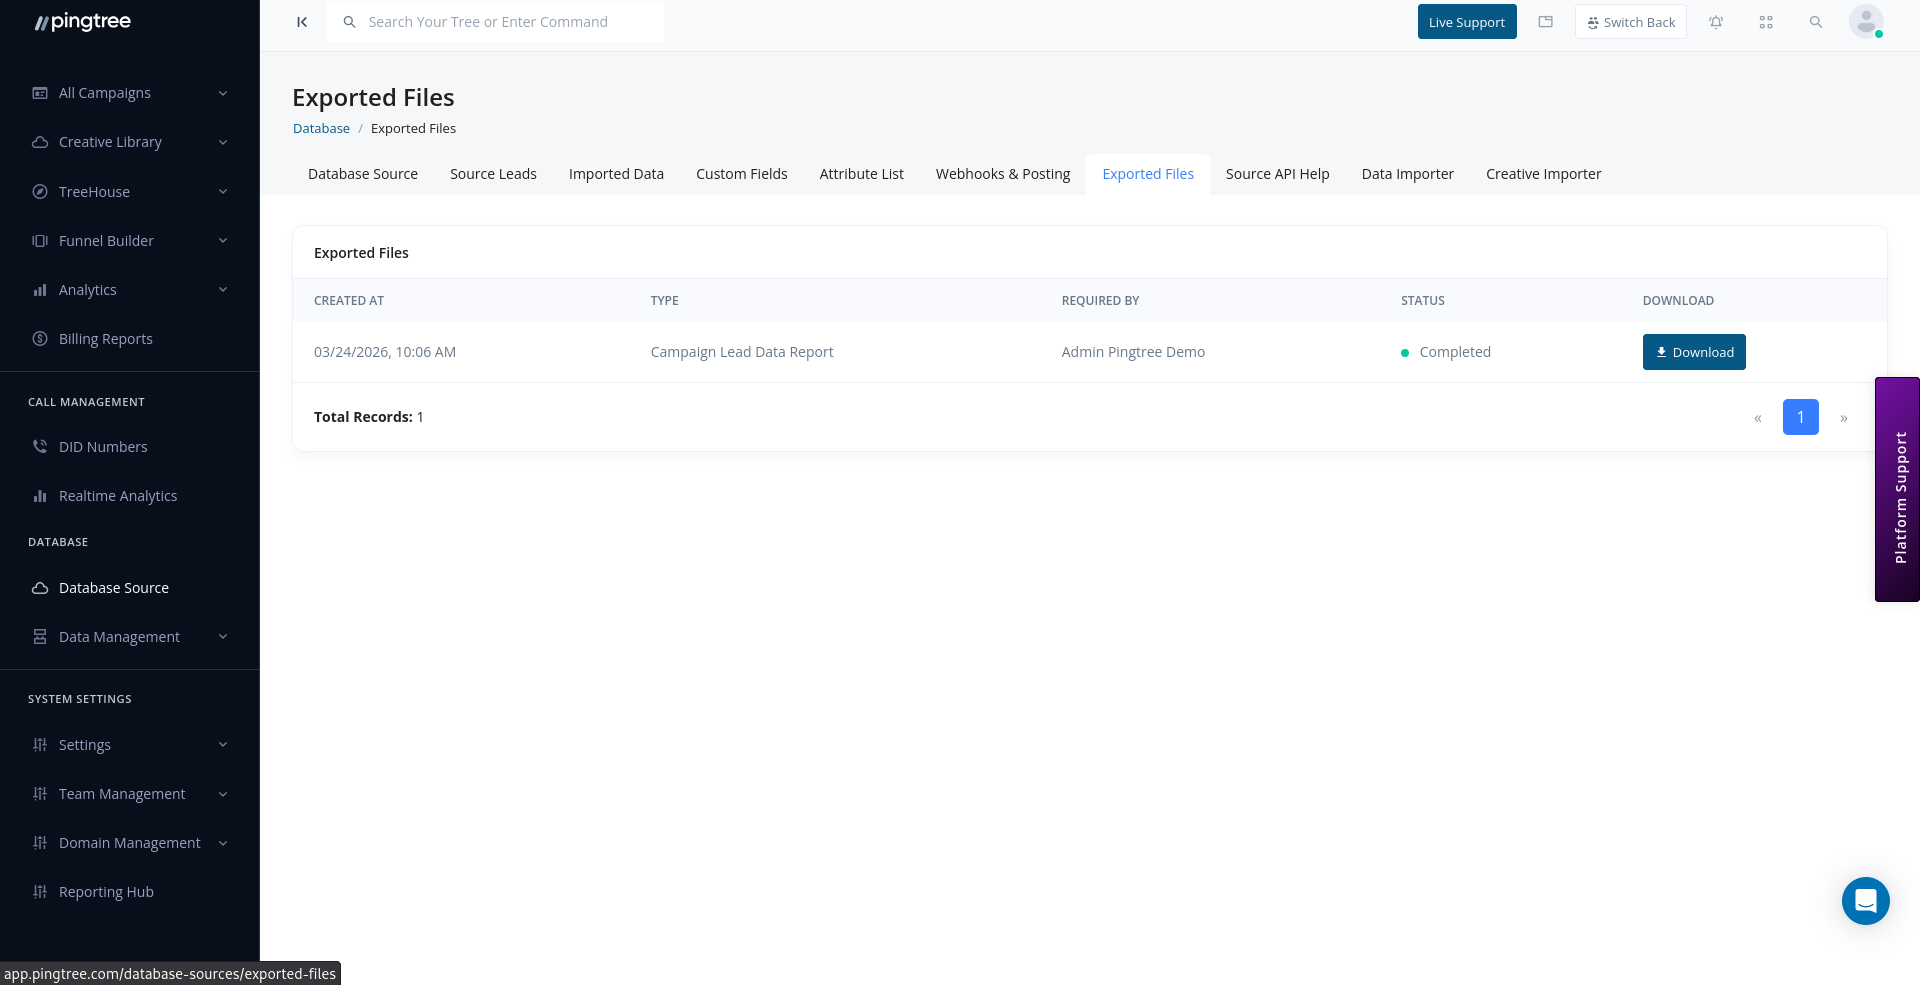Select page 1 in pagination
The image size is (1920, 985).
[x=1800, y=417]
